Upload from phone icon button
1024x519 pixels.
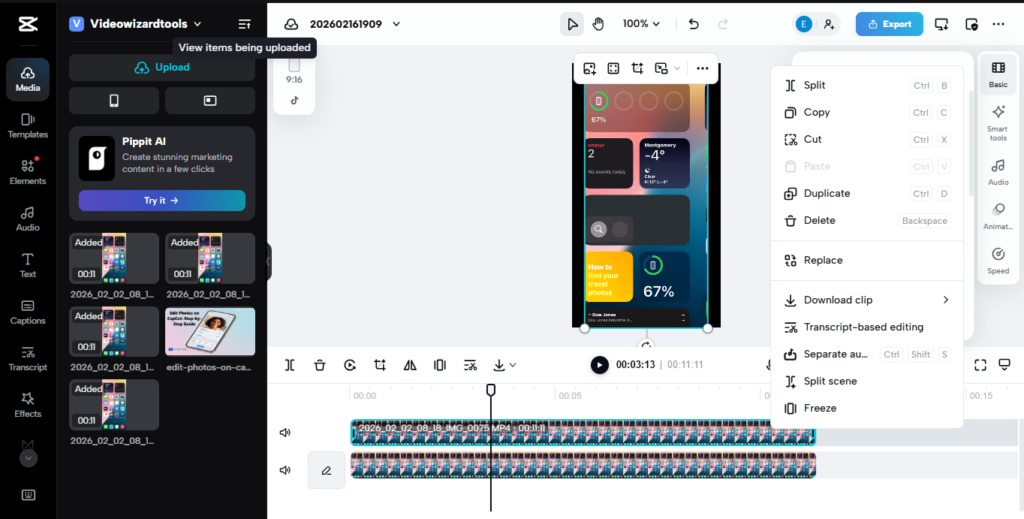point(114,101)
